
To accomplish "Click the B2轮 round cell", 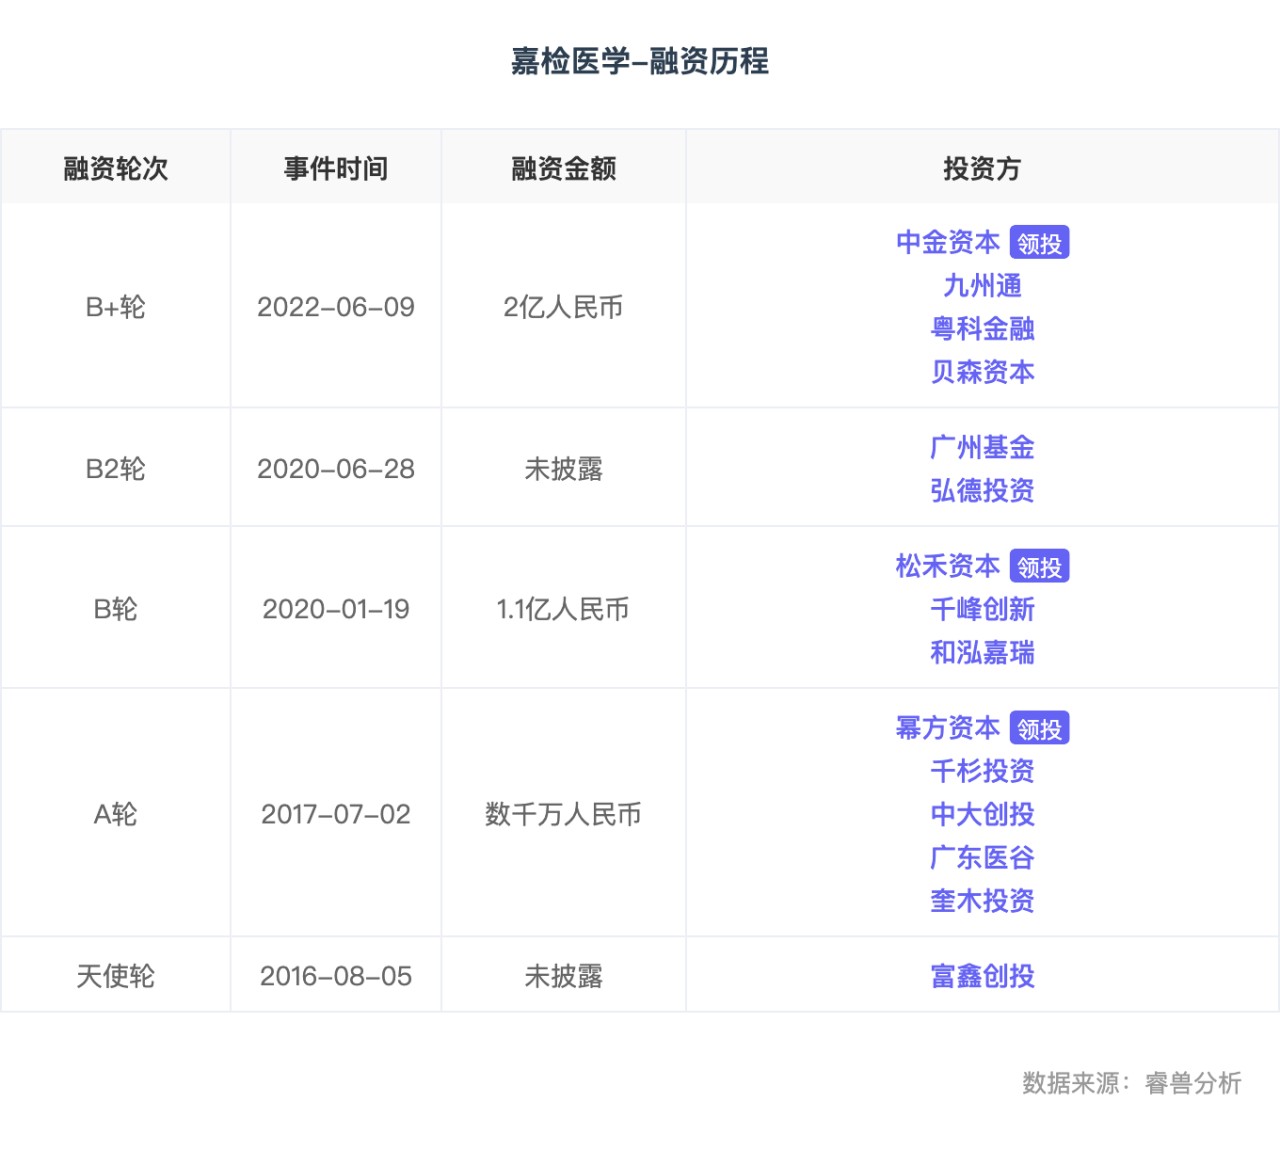I will (x=116, y=469).
